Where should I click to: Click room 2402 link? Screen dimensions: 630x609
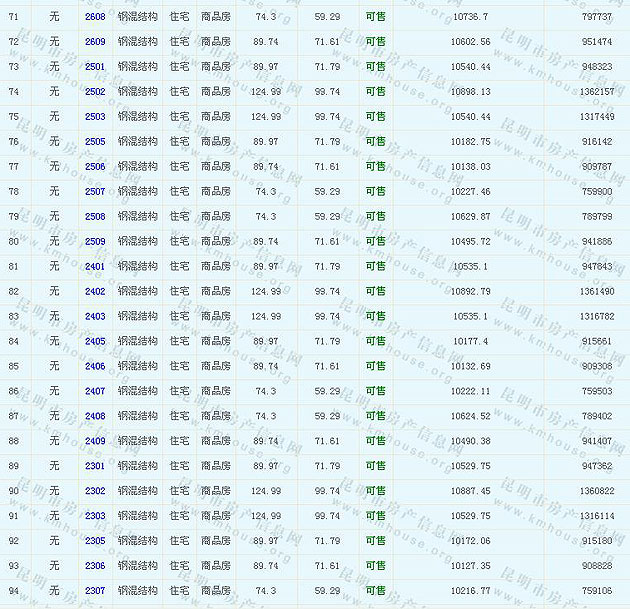[x=95, y=292]
